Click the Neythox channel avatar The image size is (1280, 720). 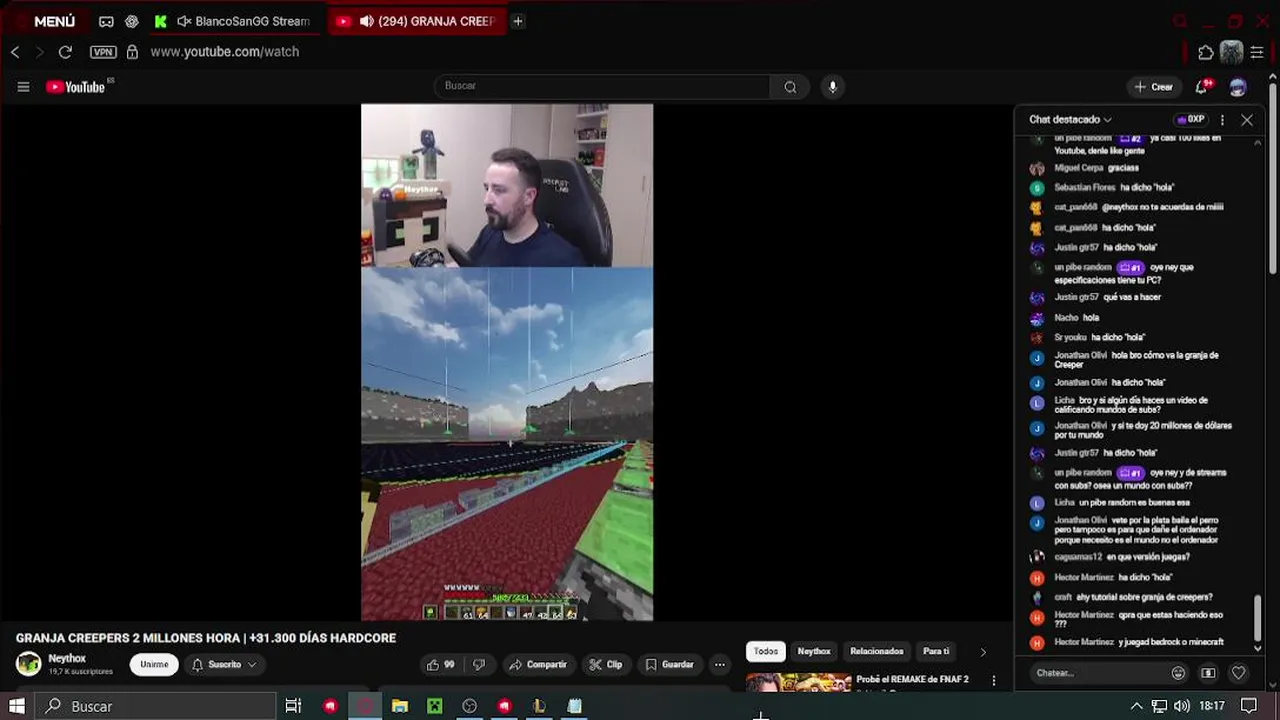[x=29, y=664]
